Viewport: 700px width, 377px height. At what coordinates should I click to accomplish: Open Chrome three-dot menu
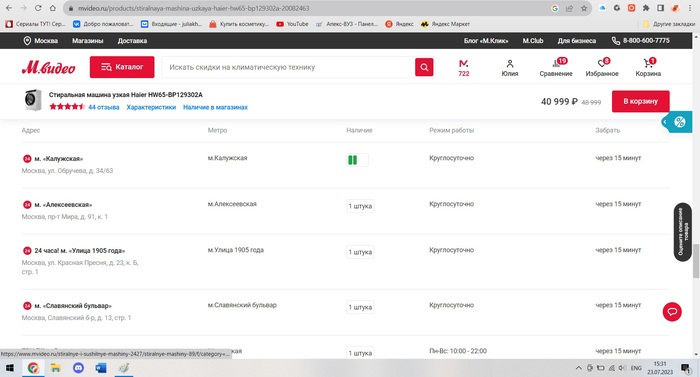(x=690, y=8)
